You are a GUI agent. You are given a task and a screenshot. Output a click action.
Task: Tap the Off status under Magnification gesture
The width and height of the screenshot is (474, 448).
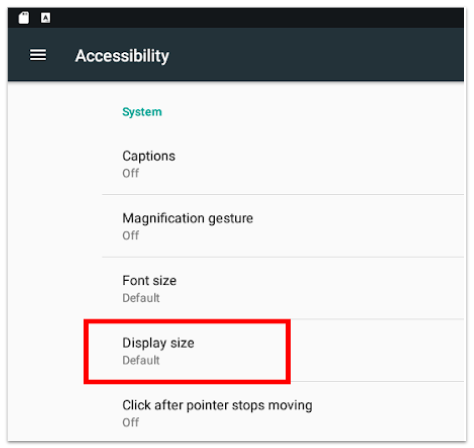(x=131, y=236)
